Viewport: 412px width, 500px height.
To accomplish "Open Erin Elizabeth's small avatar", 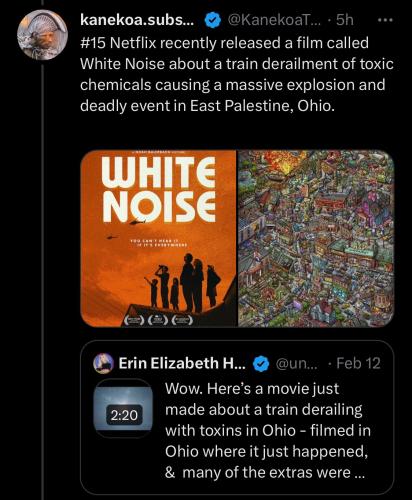I will pyautogui.click(x=103, y=363).
